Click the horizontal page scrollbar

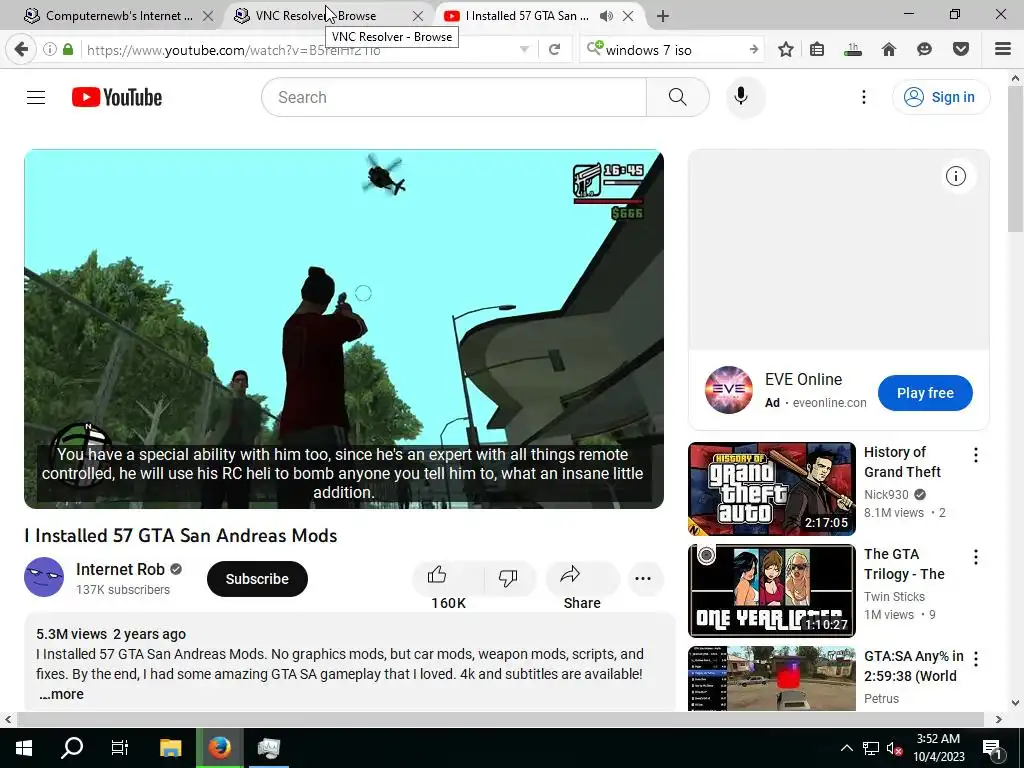(x=500, y=719)
